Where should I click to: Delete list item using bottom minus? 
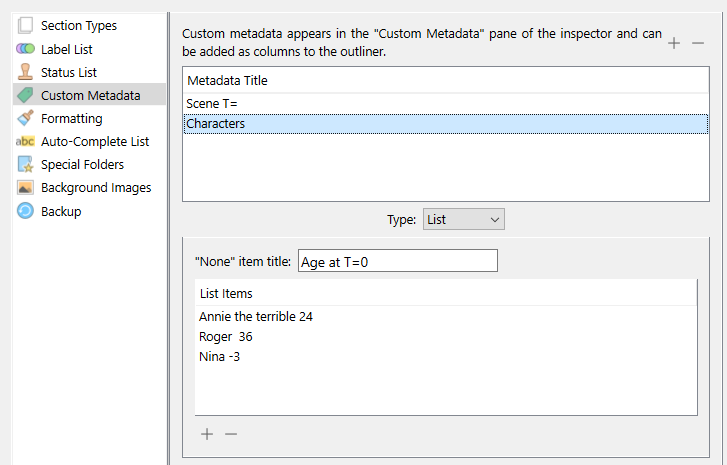point(231,434)
